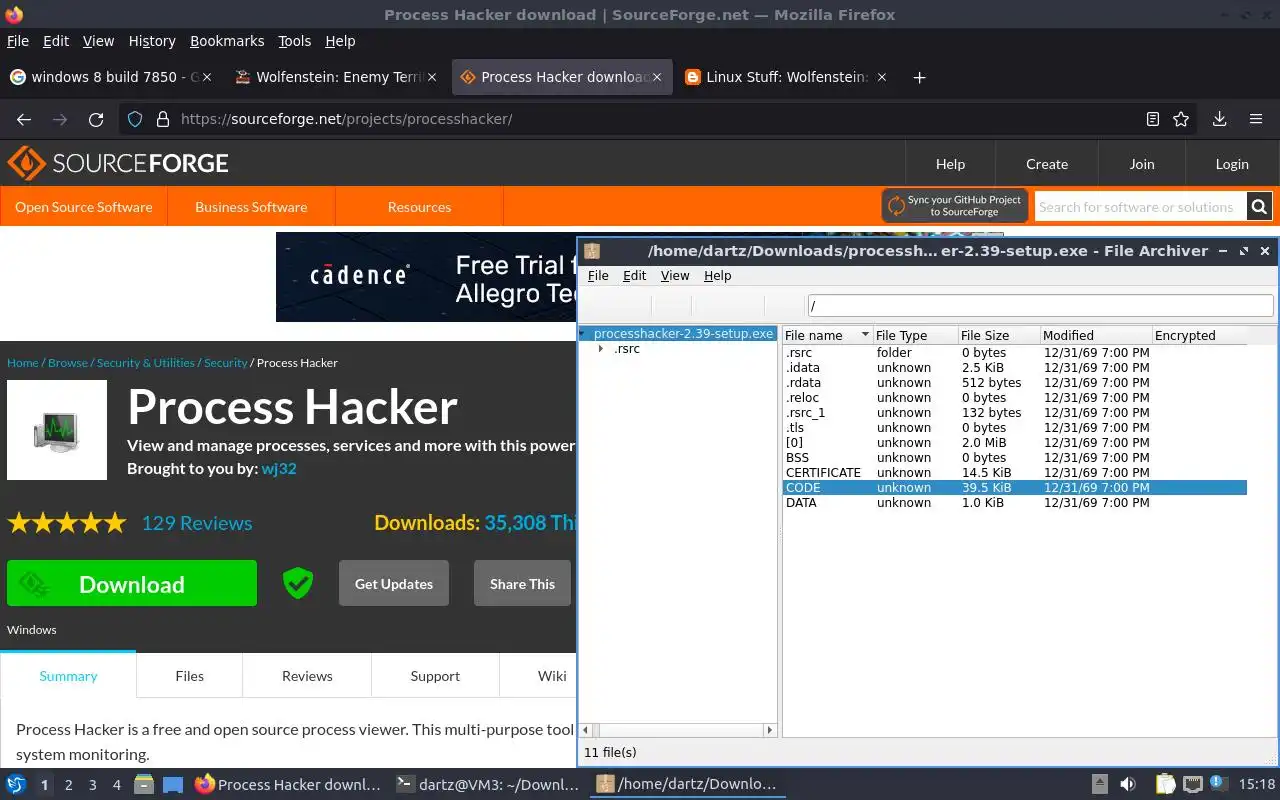The width and height of the screenshot is (1280, 800).
Task: Click the Get Updates button
Action: [x=394, y=584]
